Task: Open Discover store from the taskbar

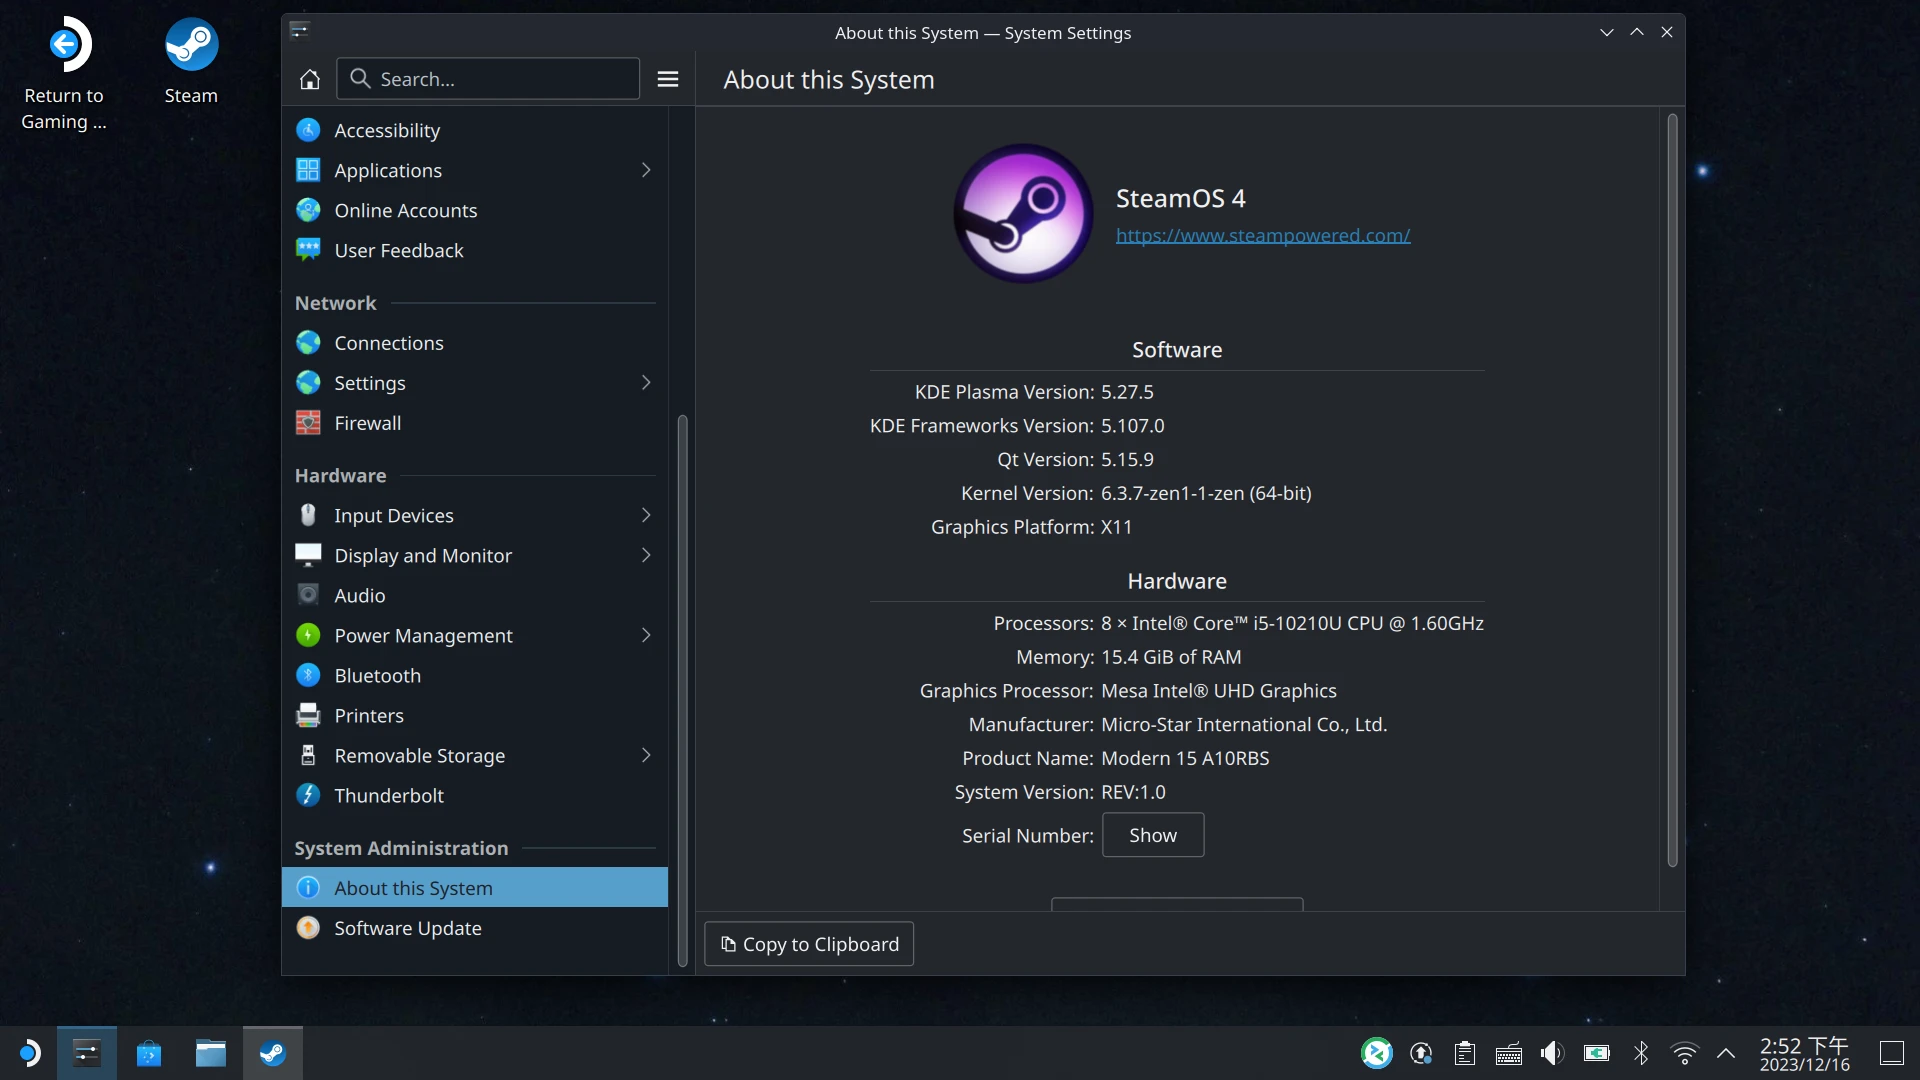Action: [x=149, y=1053]
